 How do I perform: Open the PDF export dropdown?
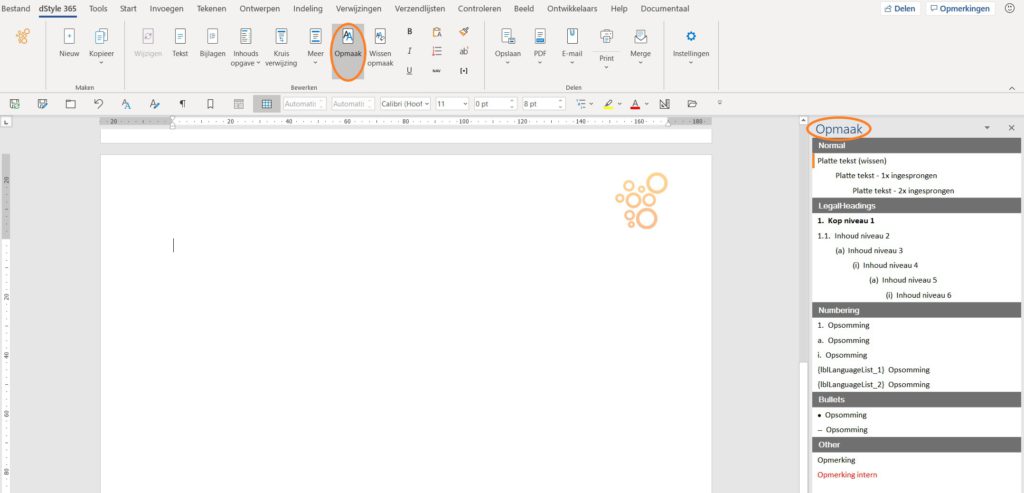tap(540, 46)
